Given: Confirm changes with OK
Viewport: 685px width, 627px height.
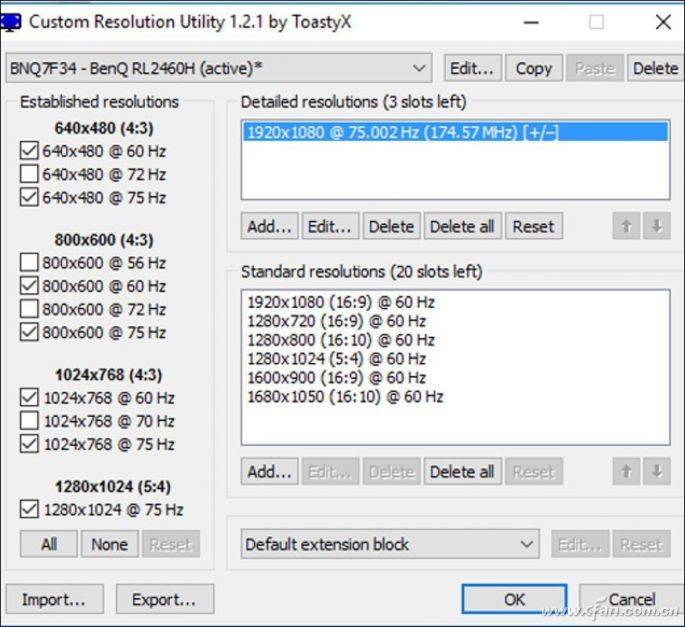Looking at the screenshot, I should coord(514,599).
